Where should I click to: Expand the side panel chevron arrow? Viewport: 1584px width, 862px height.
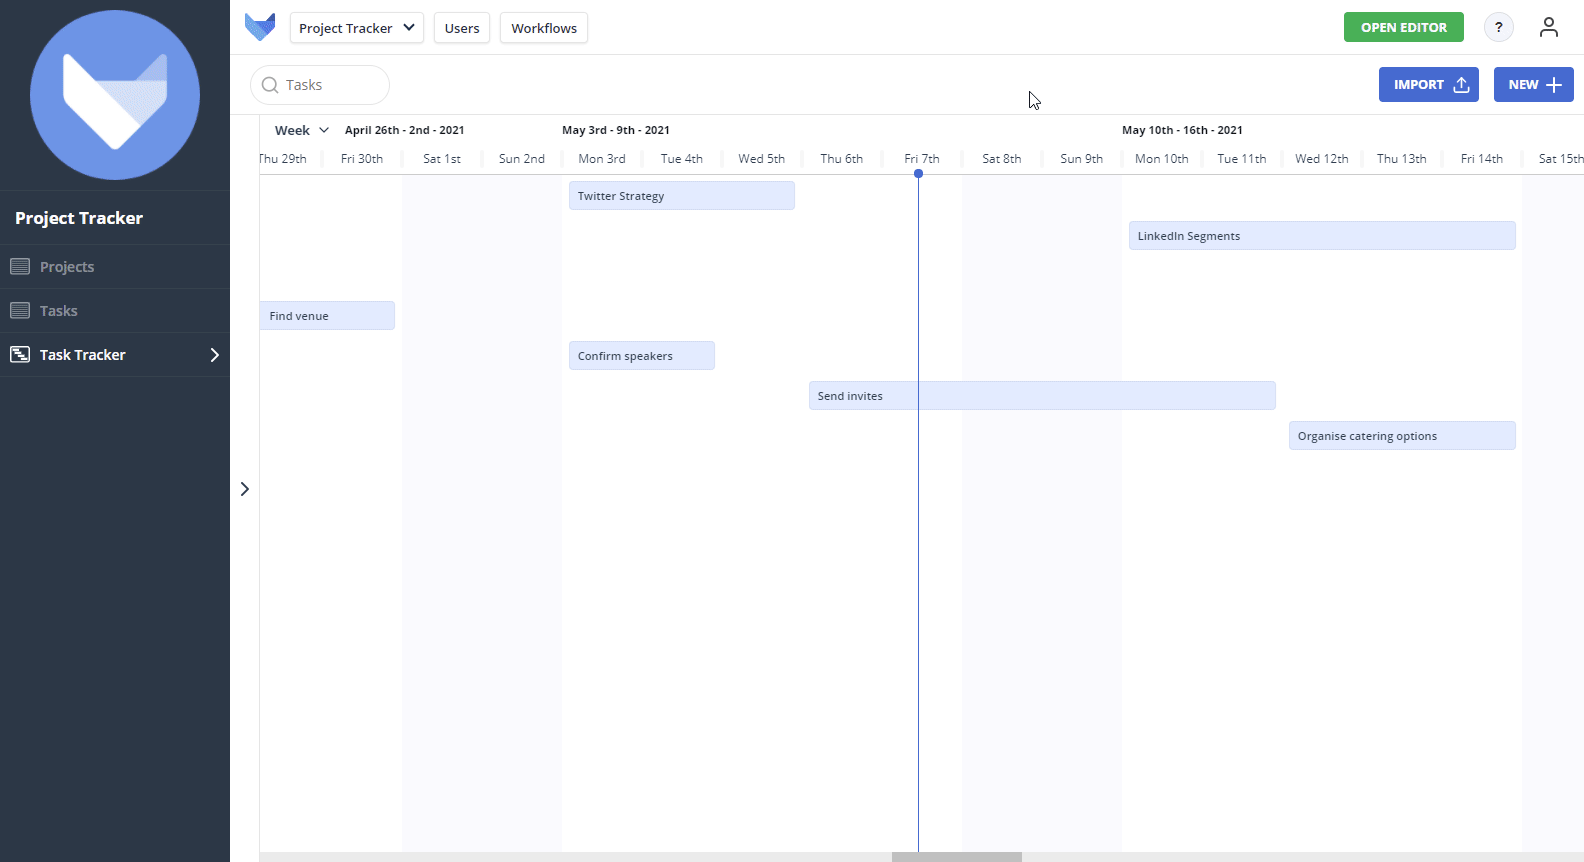(x=245, y=489)
